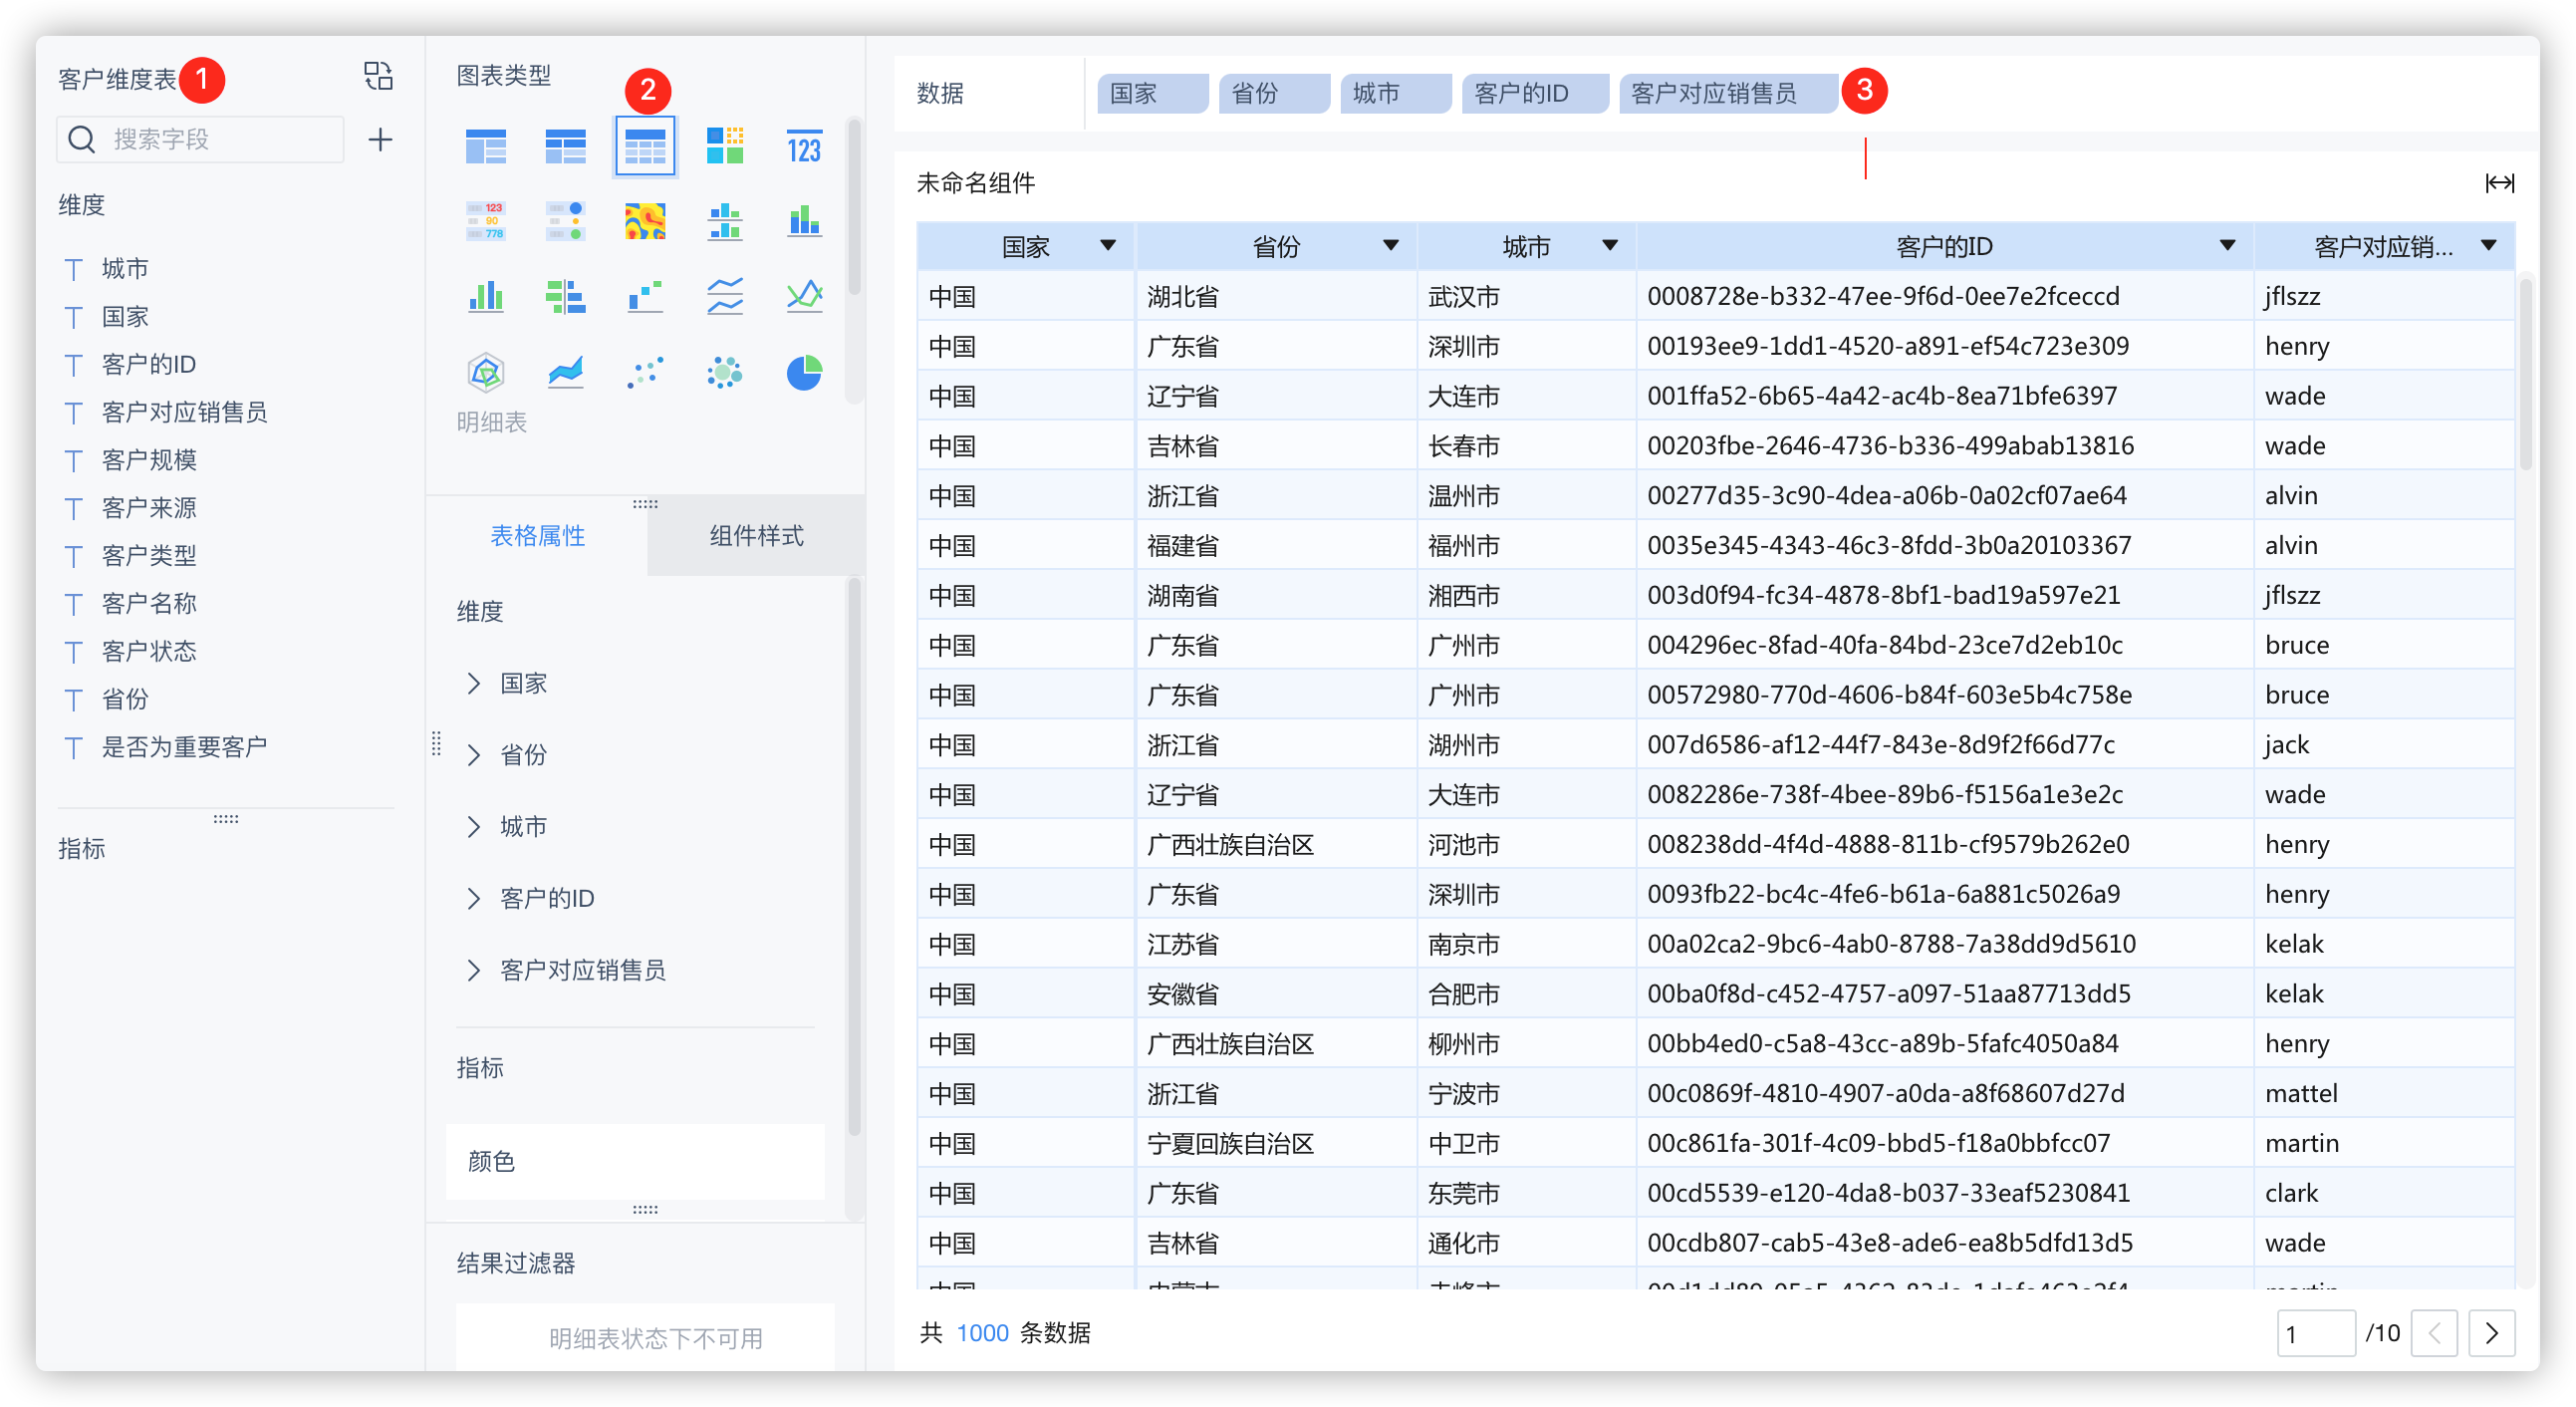Pick the KPI number card icon
This screenshot has height=1407, width=2576.
pos(803,147)
